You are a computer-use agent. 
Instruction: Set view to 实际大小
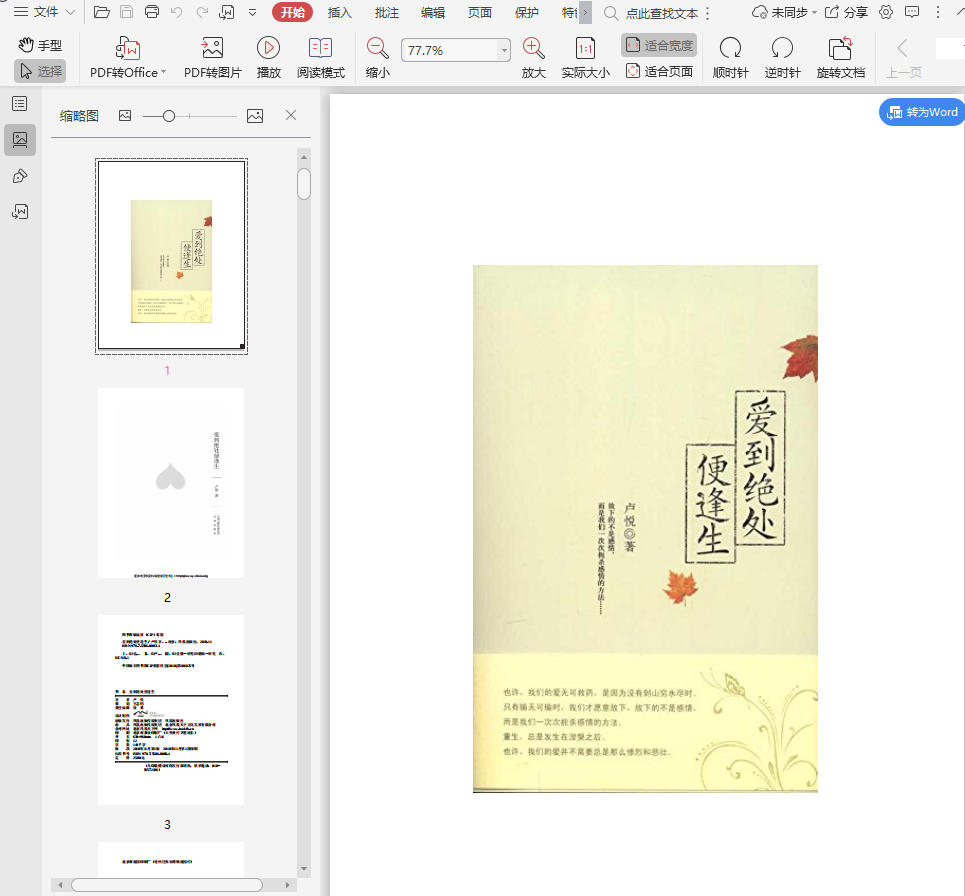[x=585, y=48]
